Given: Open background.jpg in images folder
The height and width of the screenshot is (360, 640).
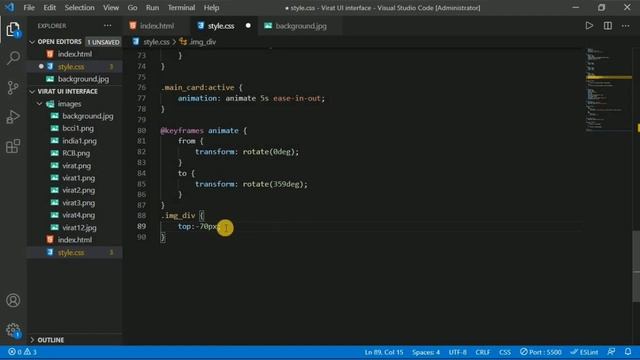Looking at the screenshot, I should pos(75,116).
